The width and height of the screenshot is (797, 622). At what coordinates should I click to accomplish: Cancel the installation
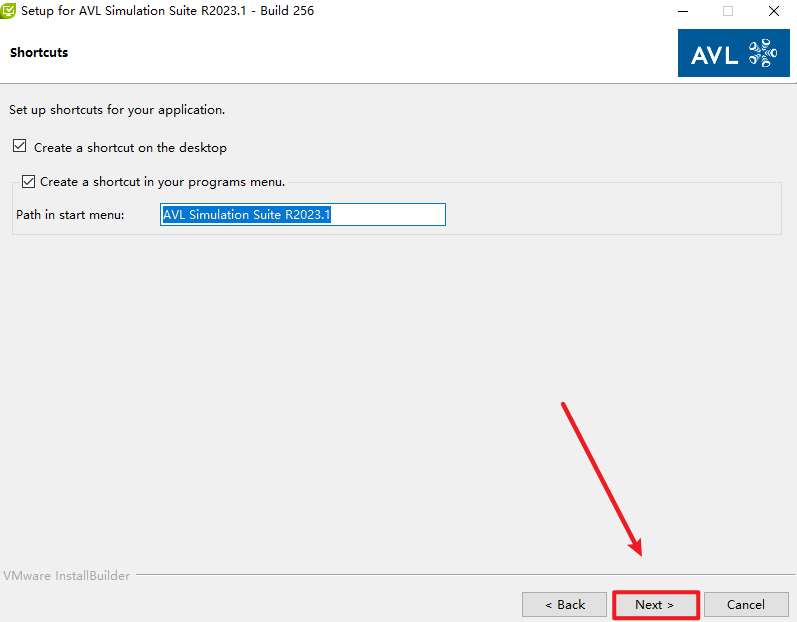click(745, 604)
